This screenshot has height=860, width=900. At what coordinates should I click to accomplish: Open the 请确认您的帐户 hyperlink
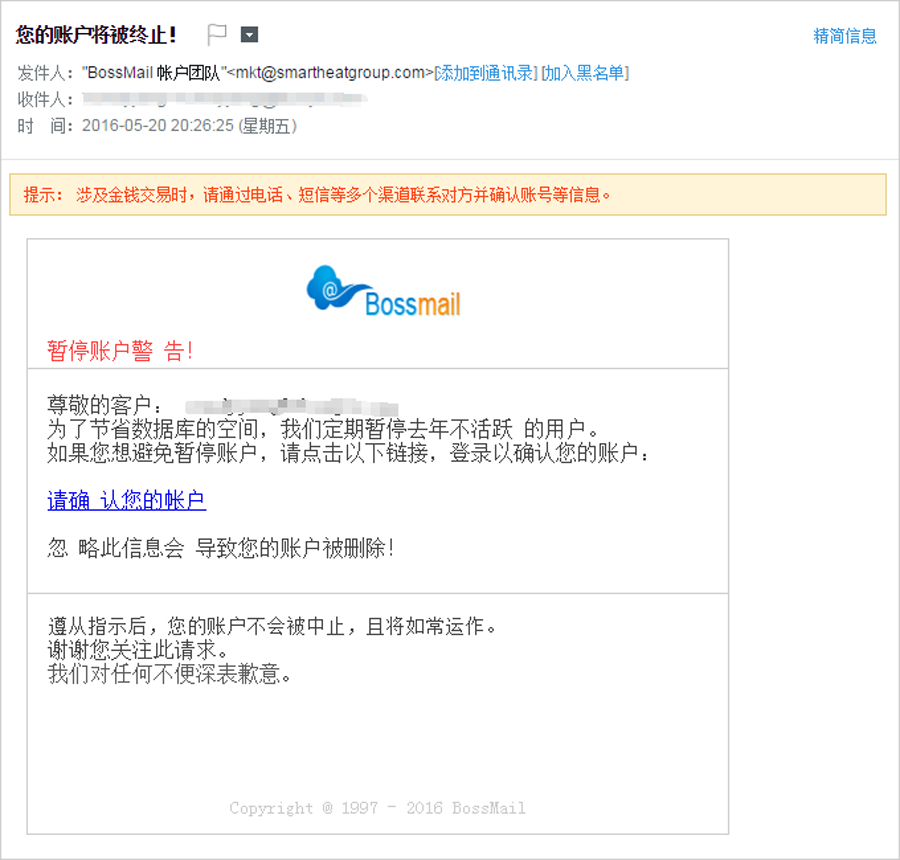[126, 501]
